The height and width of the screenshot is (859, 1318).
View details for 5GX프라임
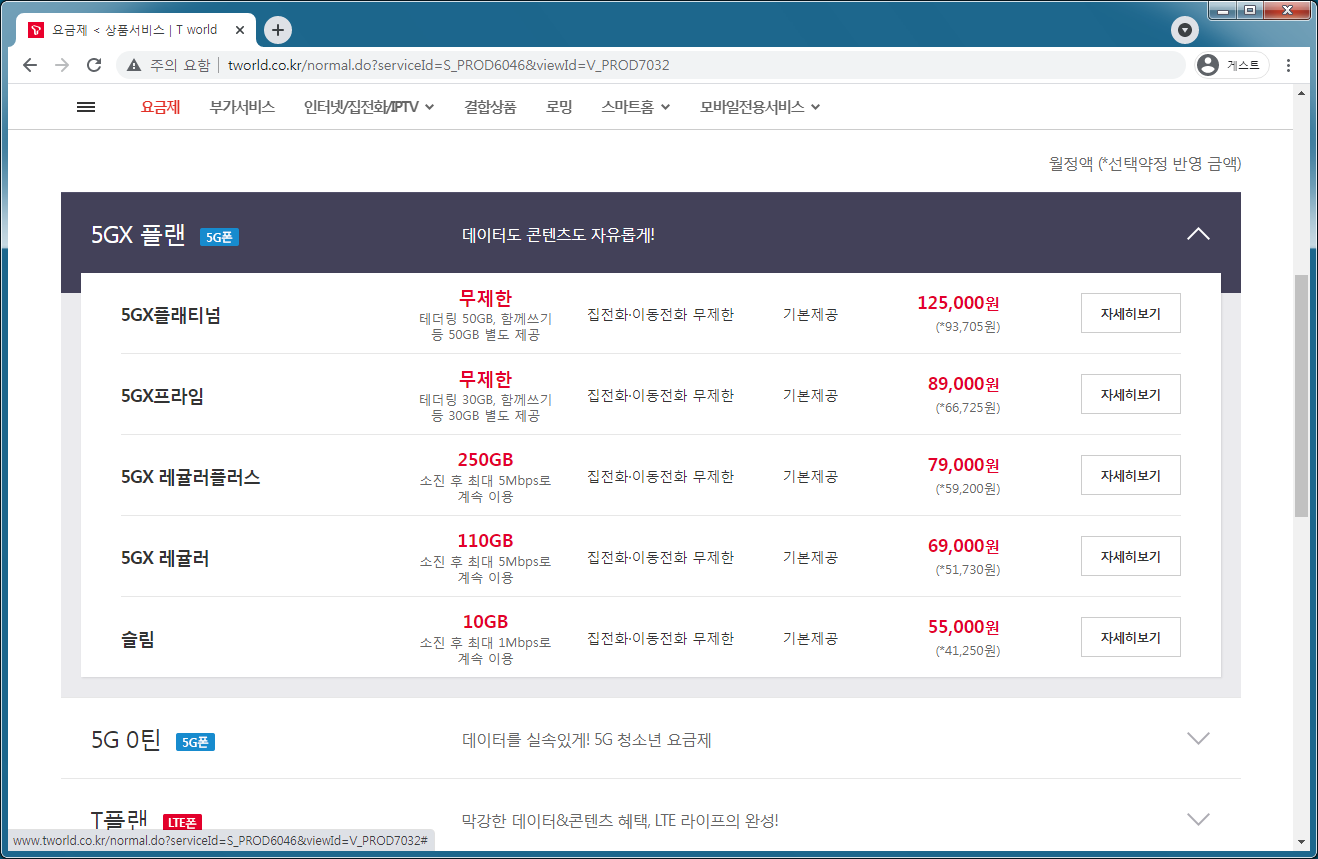[1130, 394]
